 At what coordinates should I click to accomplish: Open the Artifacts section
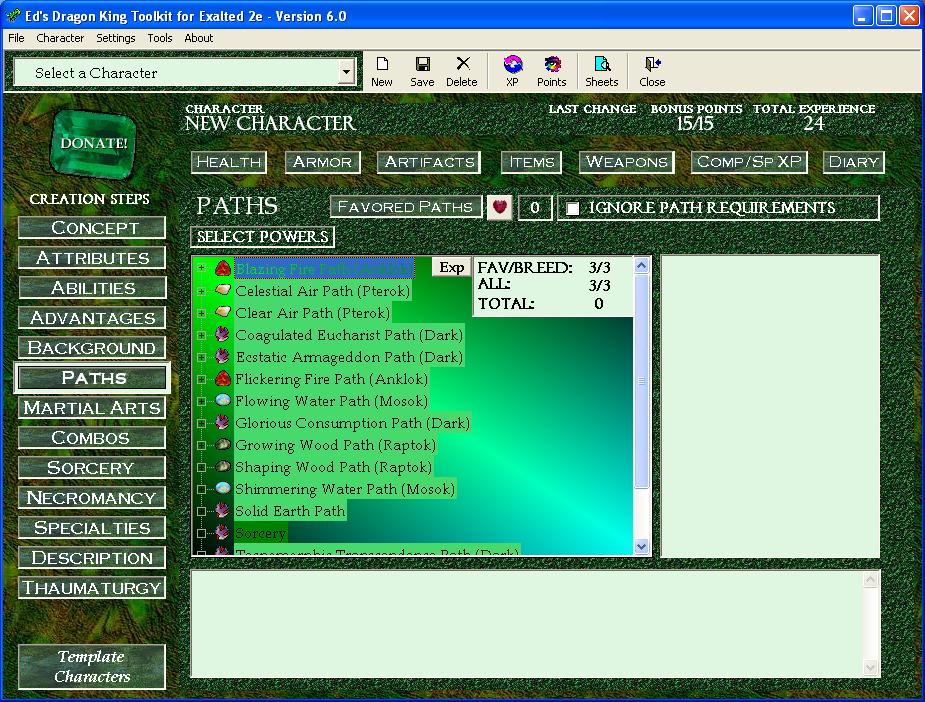pyautogui.click(x=429, y=162)
